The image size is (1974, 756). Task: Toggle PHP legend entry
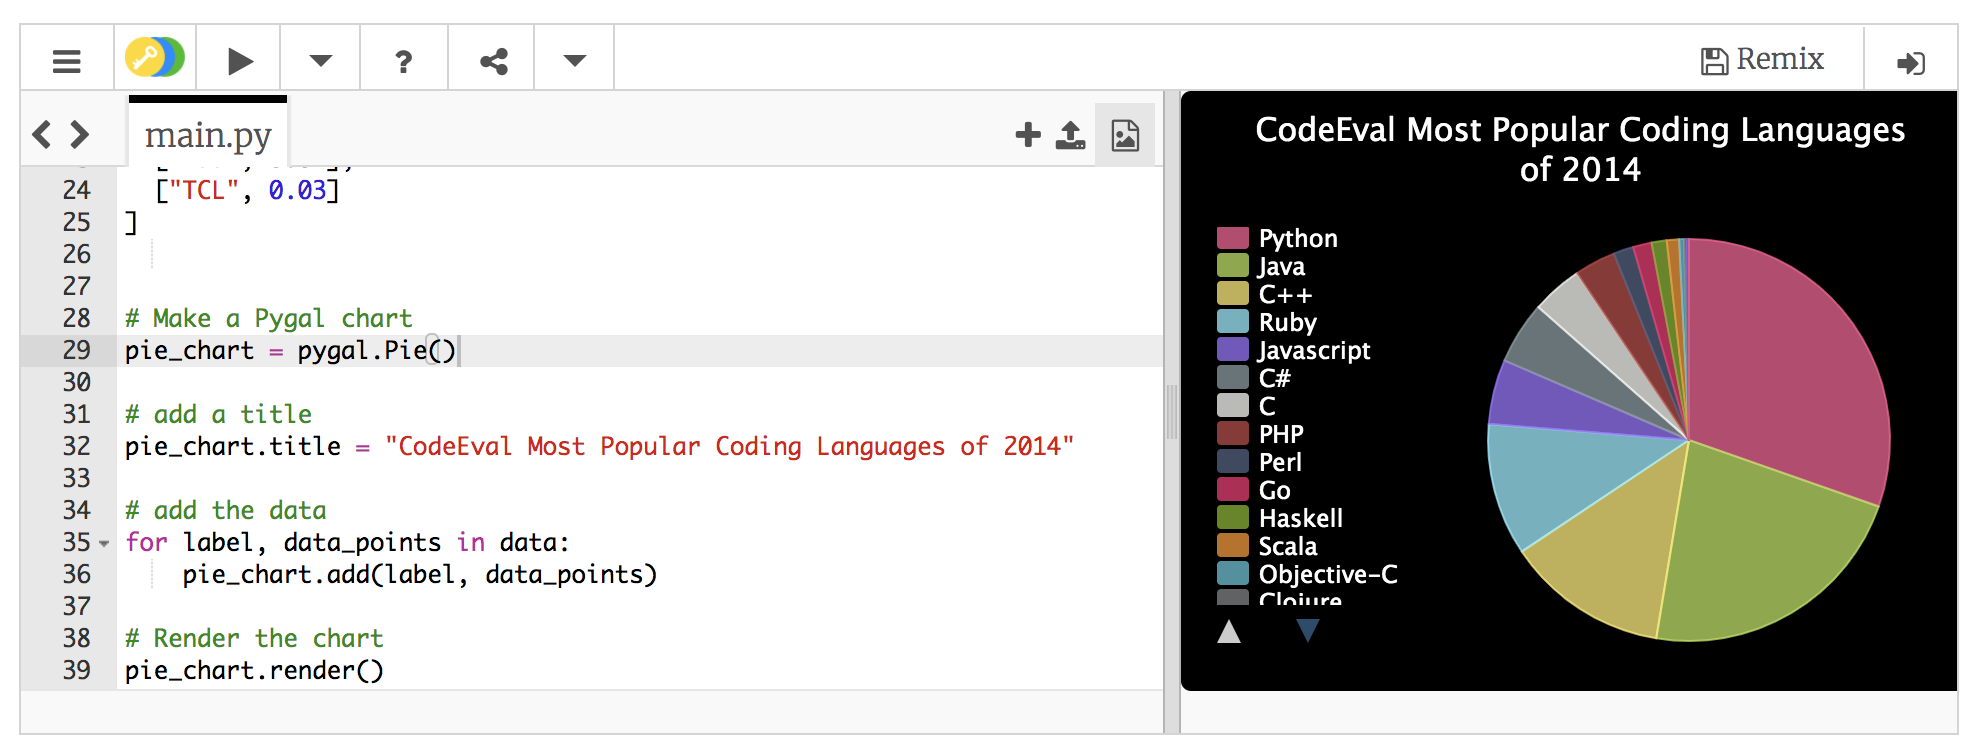(1260, 434)
